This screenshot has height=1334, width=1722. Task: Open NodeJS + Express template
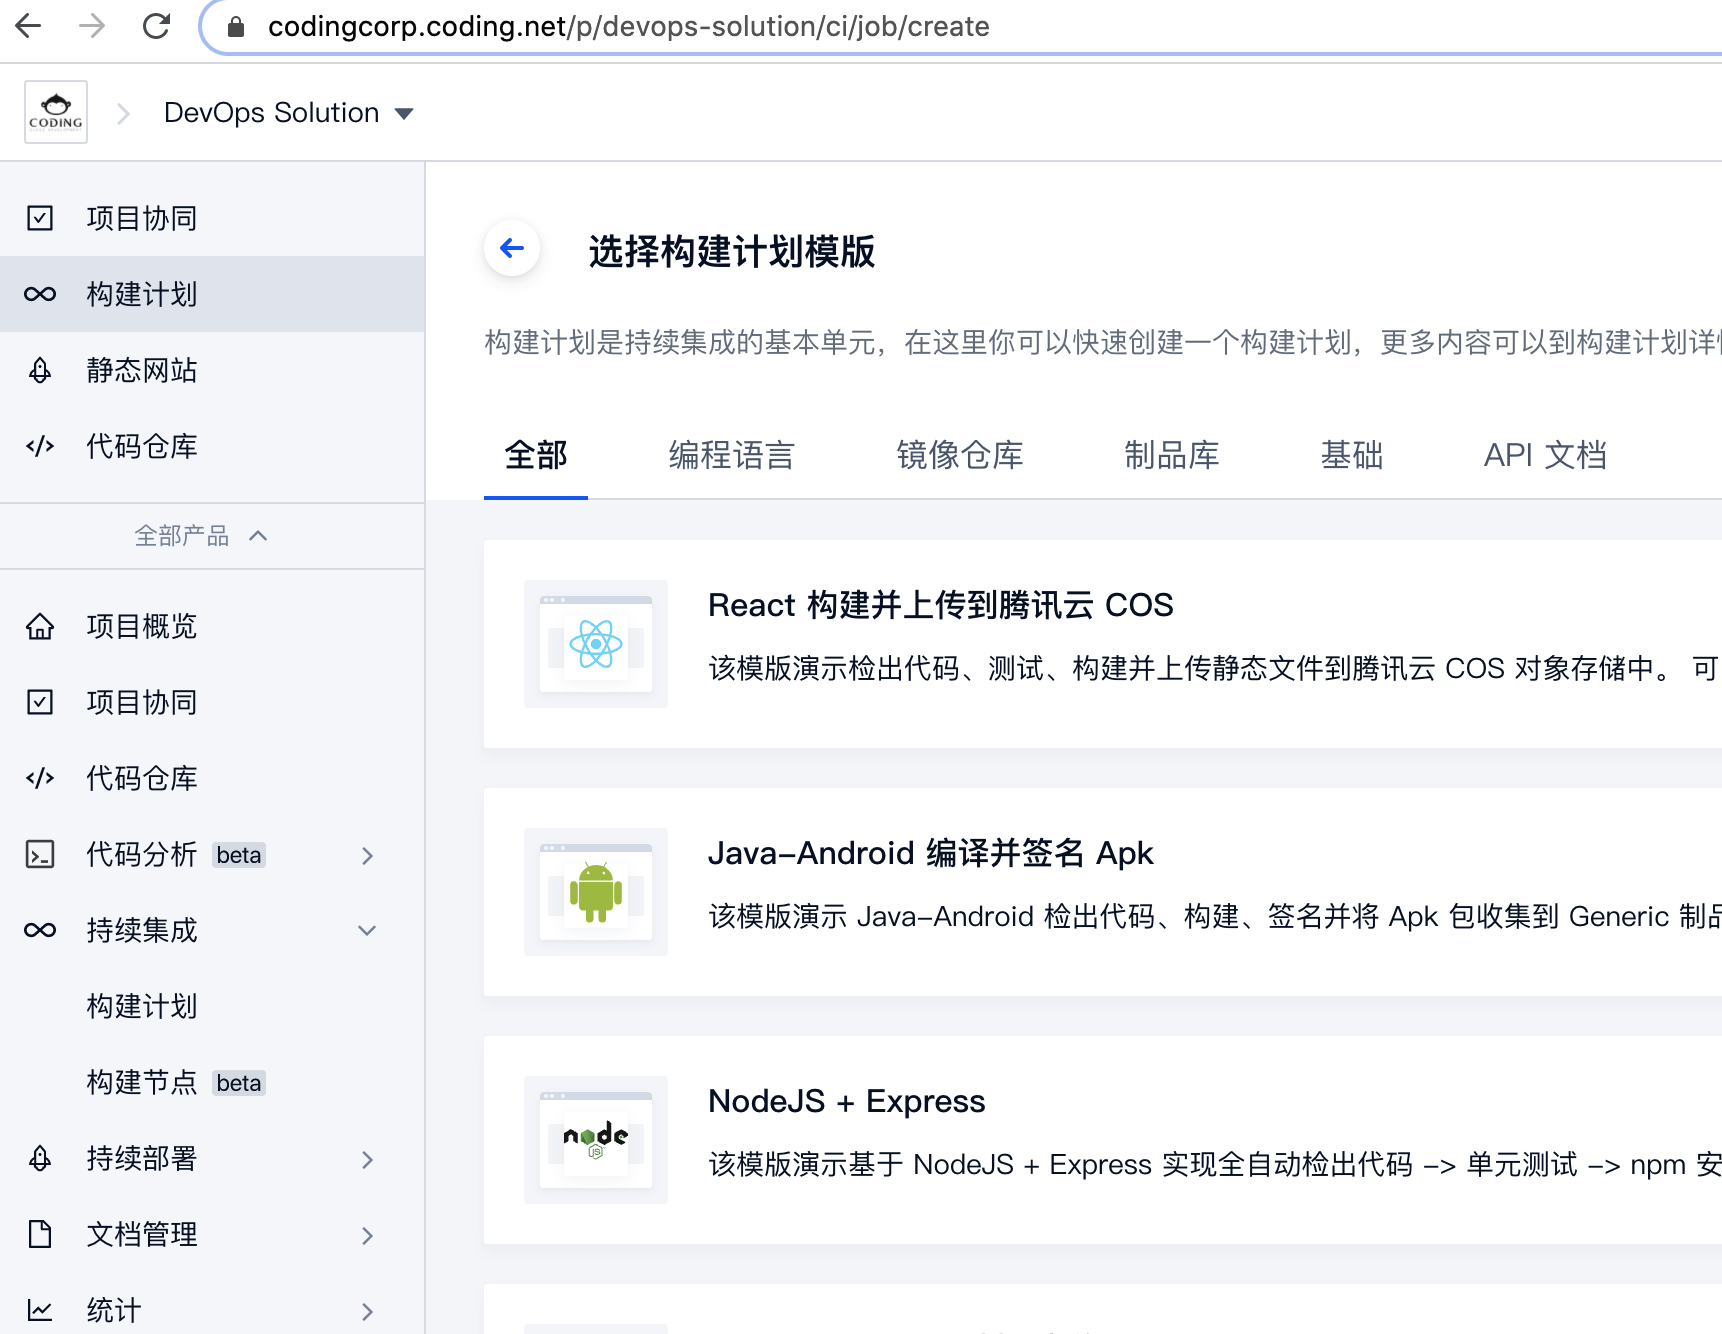[847, 1101]
